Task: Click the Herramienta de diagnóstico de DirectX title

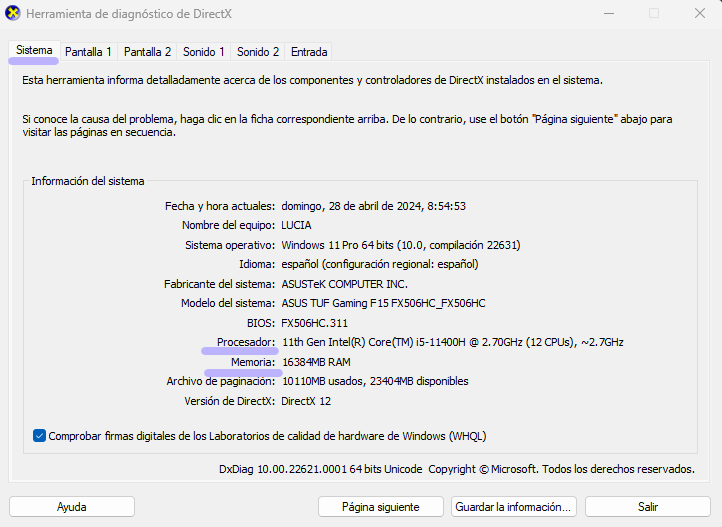Action: [x=129, y=14]
